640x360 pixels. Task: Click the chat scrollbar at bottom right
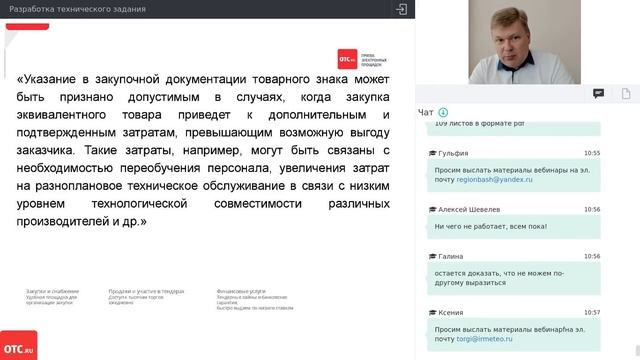pyautogui.click(x=638, y=350)
